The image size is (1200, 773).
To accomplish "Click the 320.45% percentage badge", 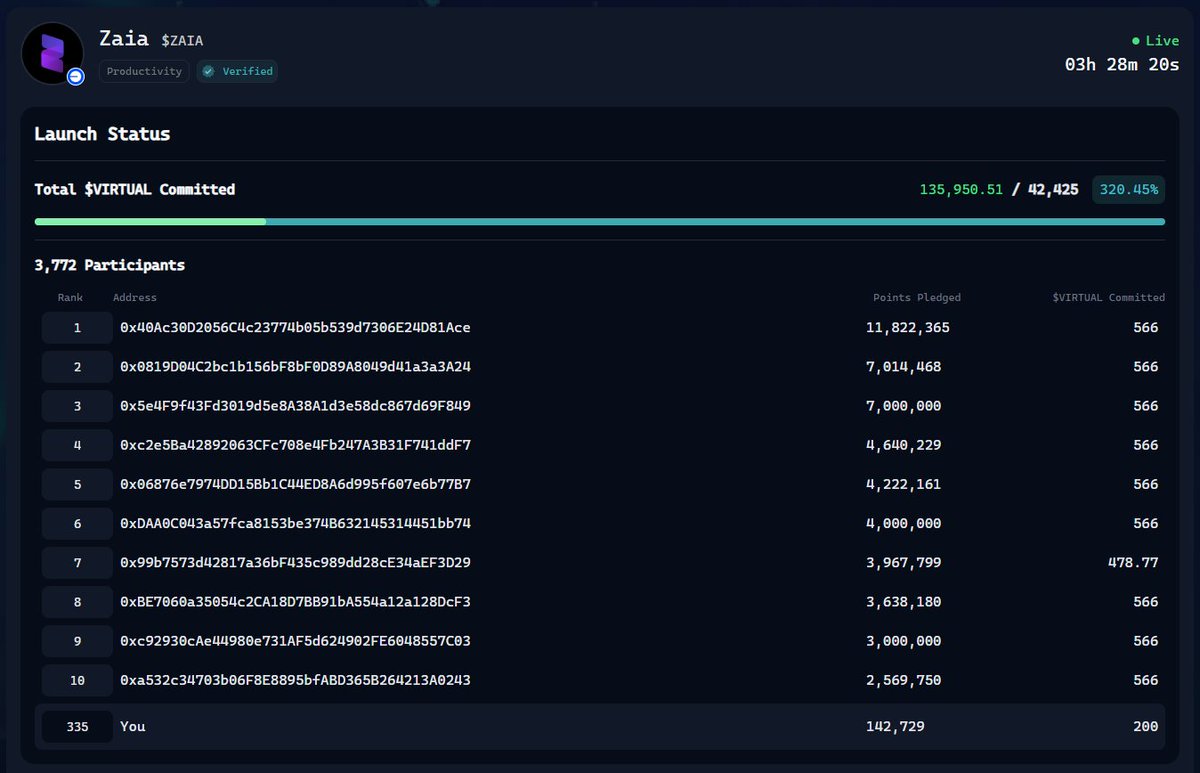I will pos(1128,189).
